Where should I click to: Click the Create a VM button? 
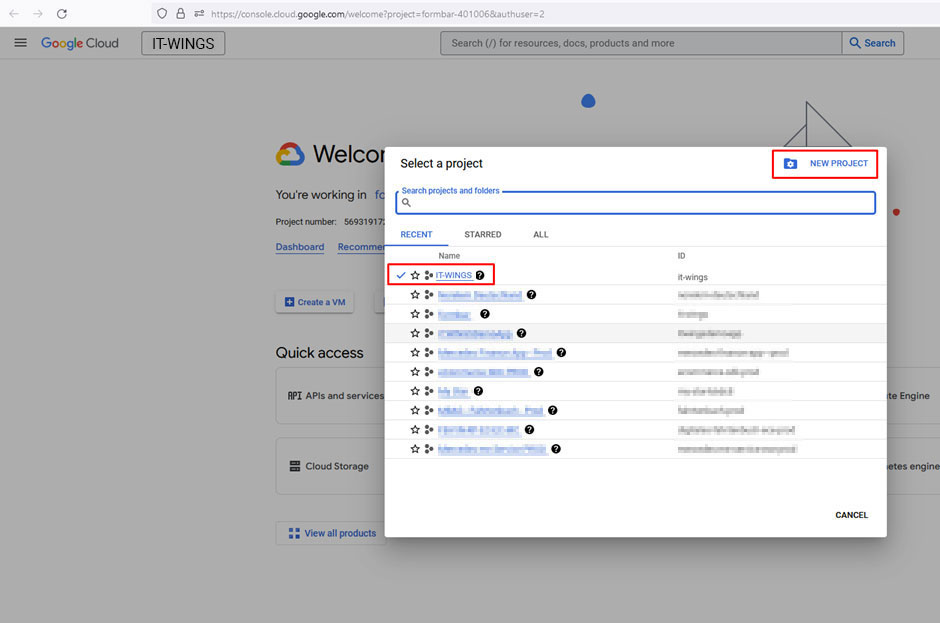click(x=315, y=302)
